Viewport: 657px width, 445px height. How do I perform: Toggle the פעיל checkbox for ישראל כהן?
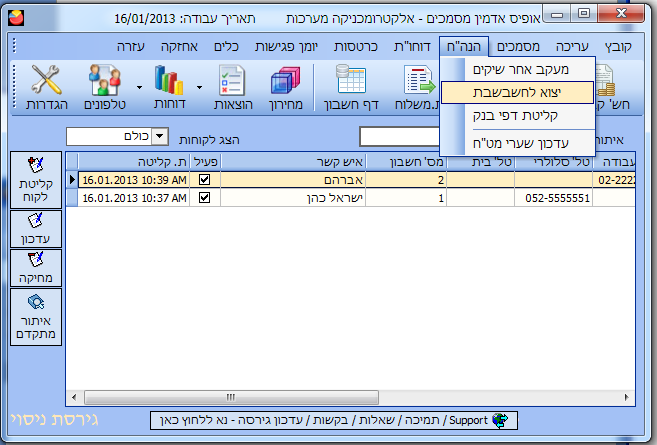pos(205,198)
